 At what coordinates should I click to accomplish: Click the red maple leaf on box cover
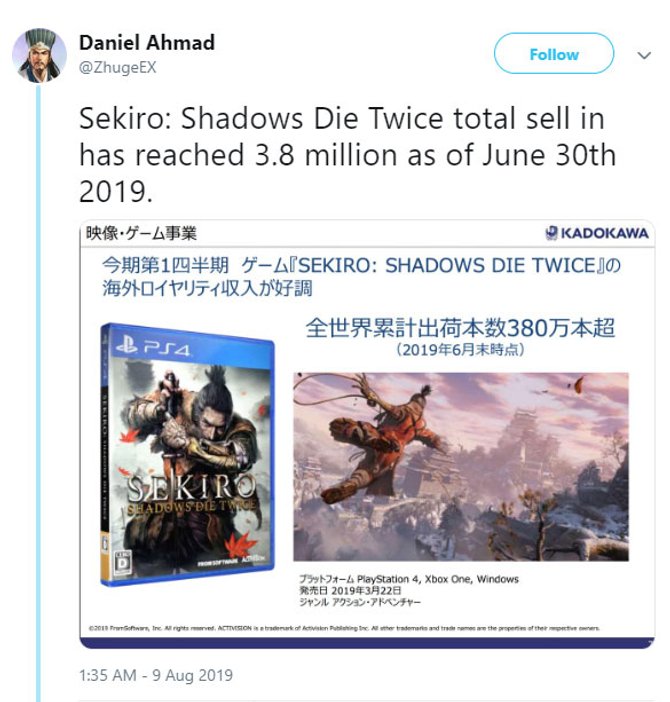(240, 544)
